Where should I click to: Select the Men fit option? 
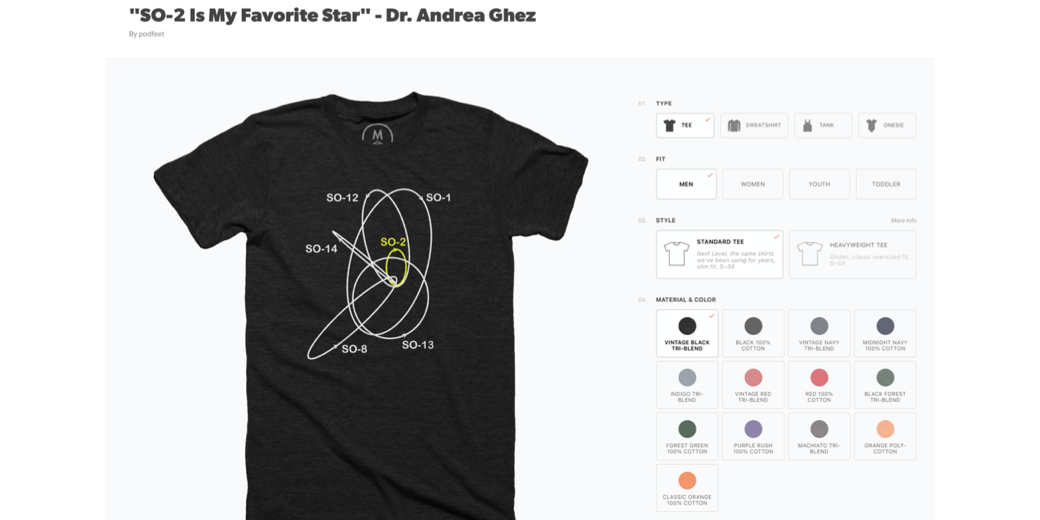686,184
